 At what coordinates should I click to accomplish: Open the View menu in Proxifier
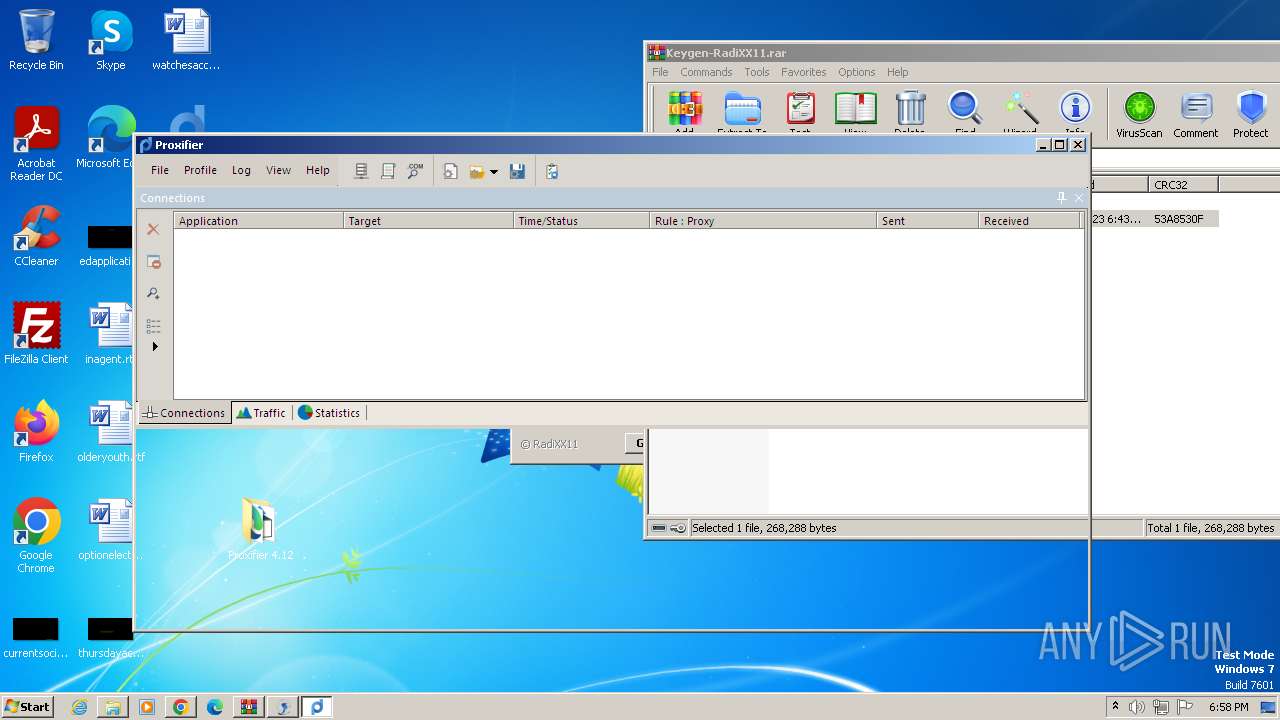278,170
